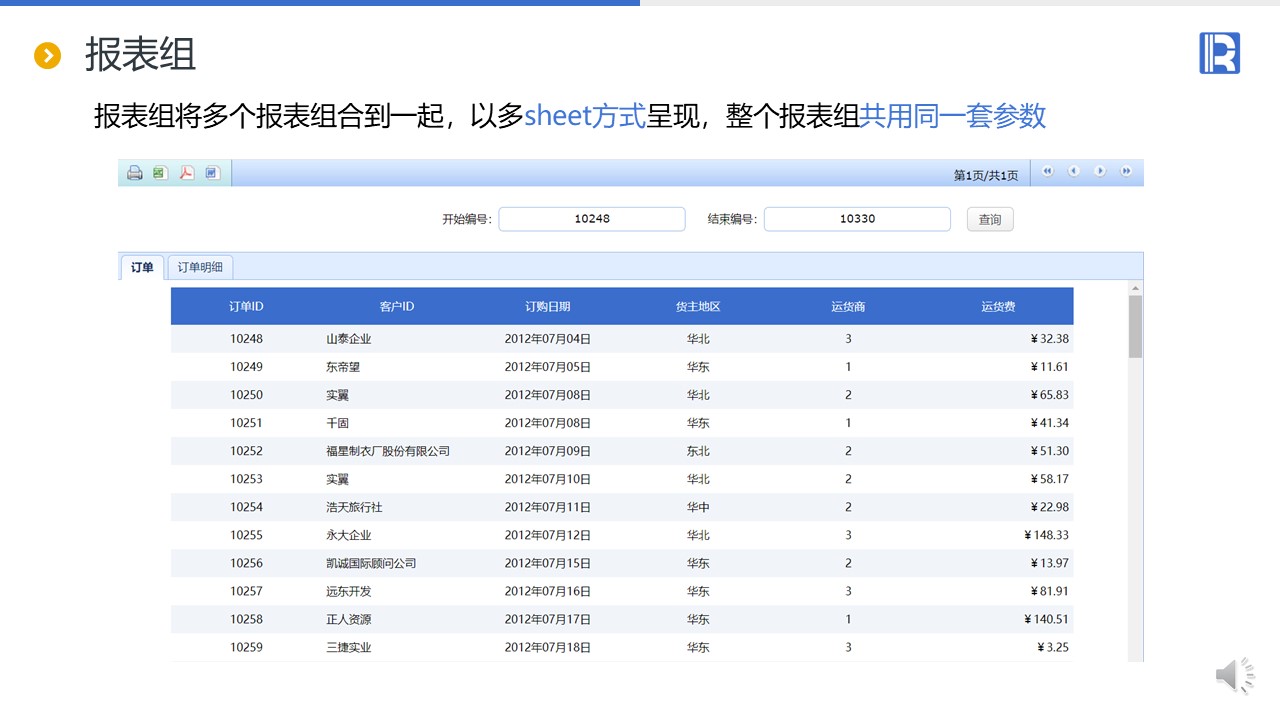1280x720 pixels.
Task: Click scrollbar up arrow in table
Action: click(x=1135, y=288)
